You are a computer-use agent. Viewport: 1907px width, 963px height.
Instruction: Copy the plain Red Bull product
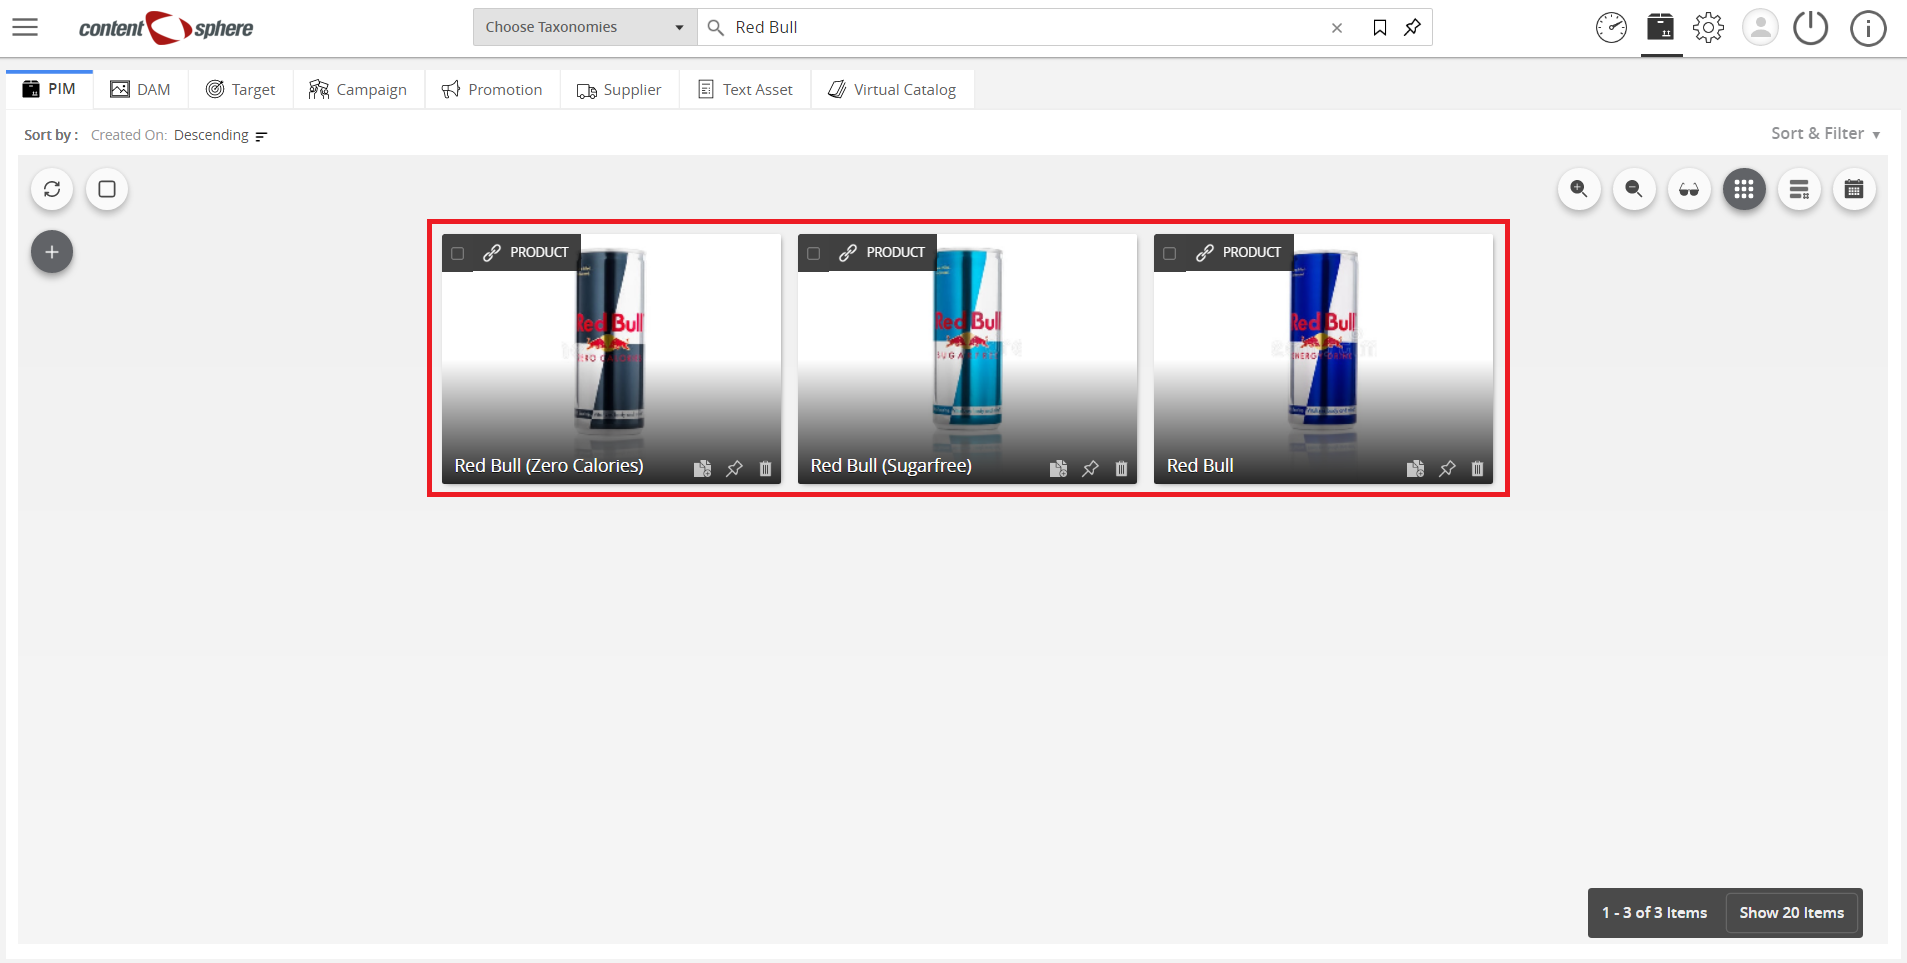coord(1415,468)
